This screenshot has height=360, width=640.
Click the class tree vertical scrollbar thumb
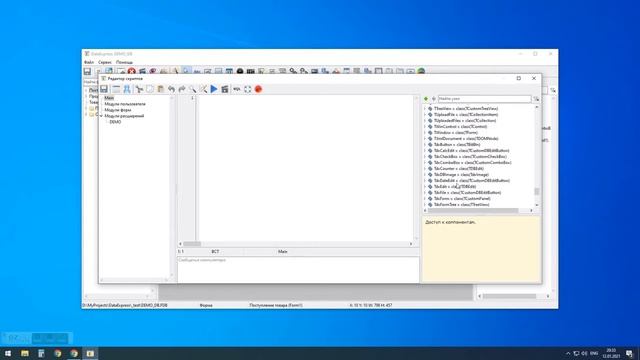pyautogui.click(x=537, y=191)
